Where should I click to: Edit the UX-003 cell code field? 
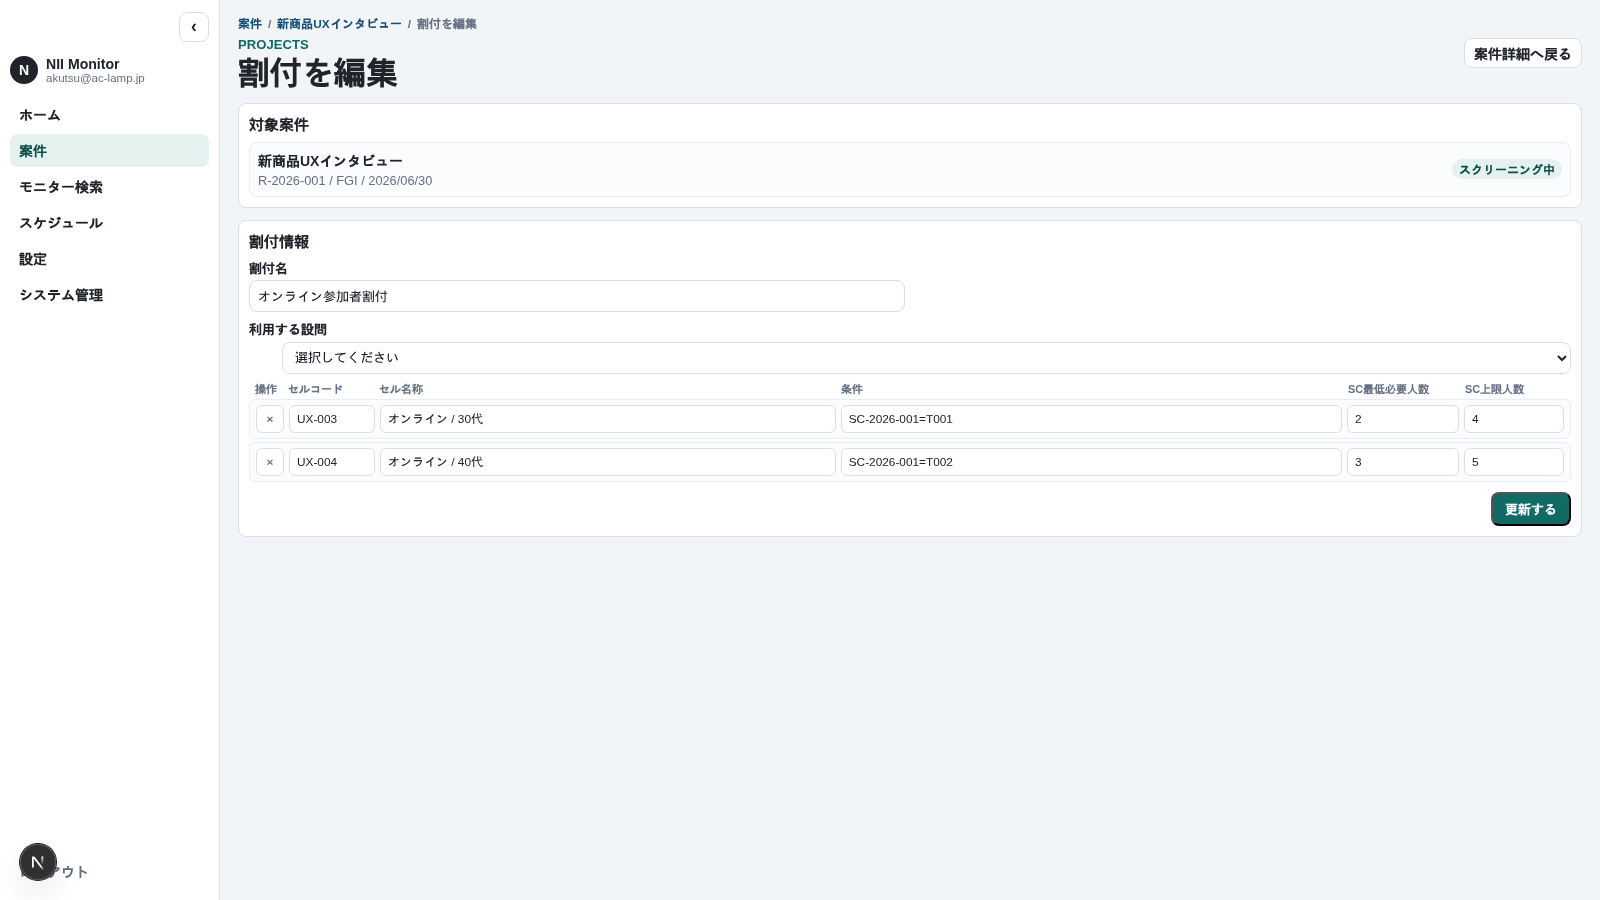pyautogui.click(x=332, y=419)
